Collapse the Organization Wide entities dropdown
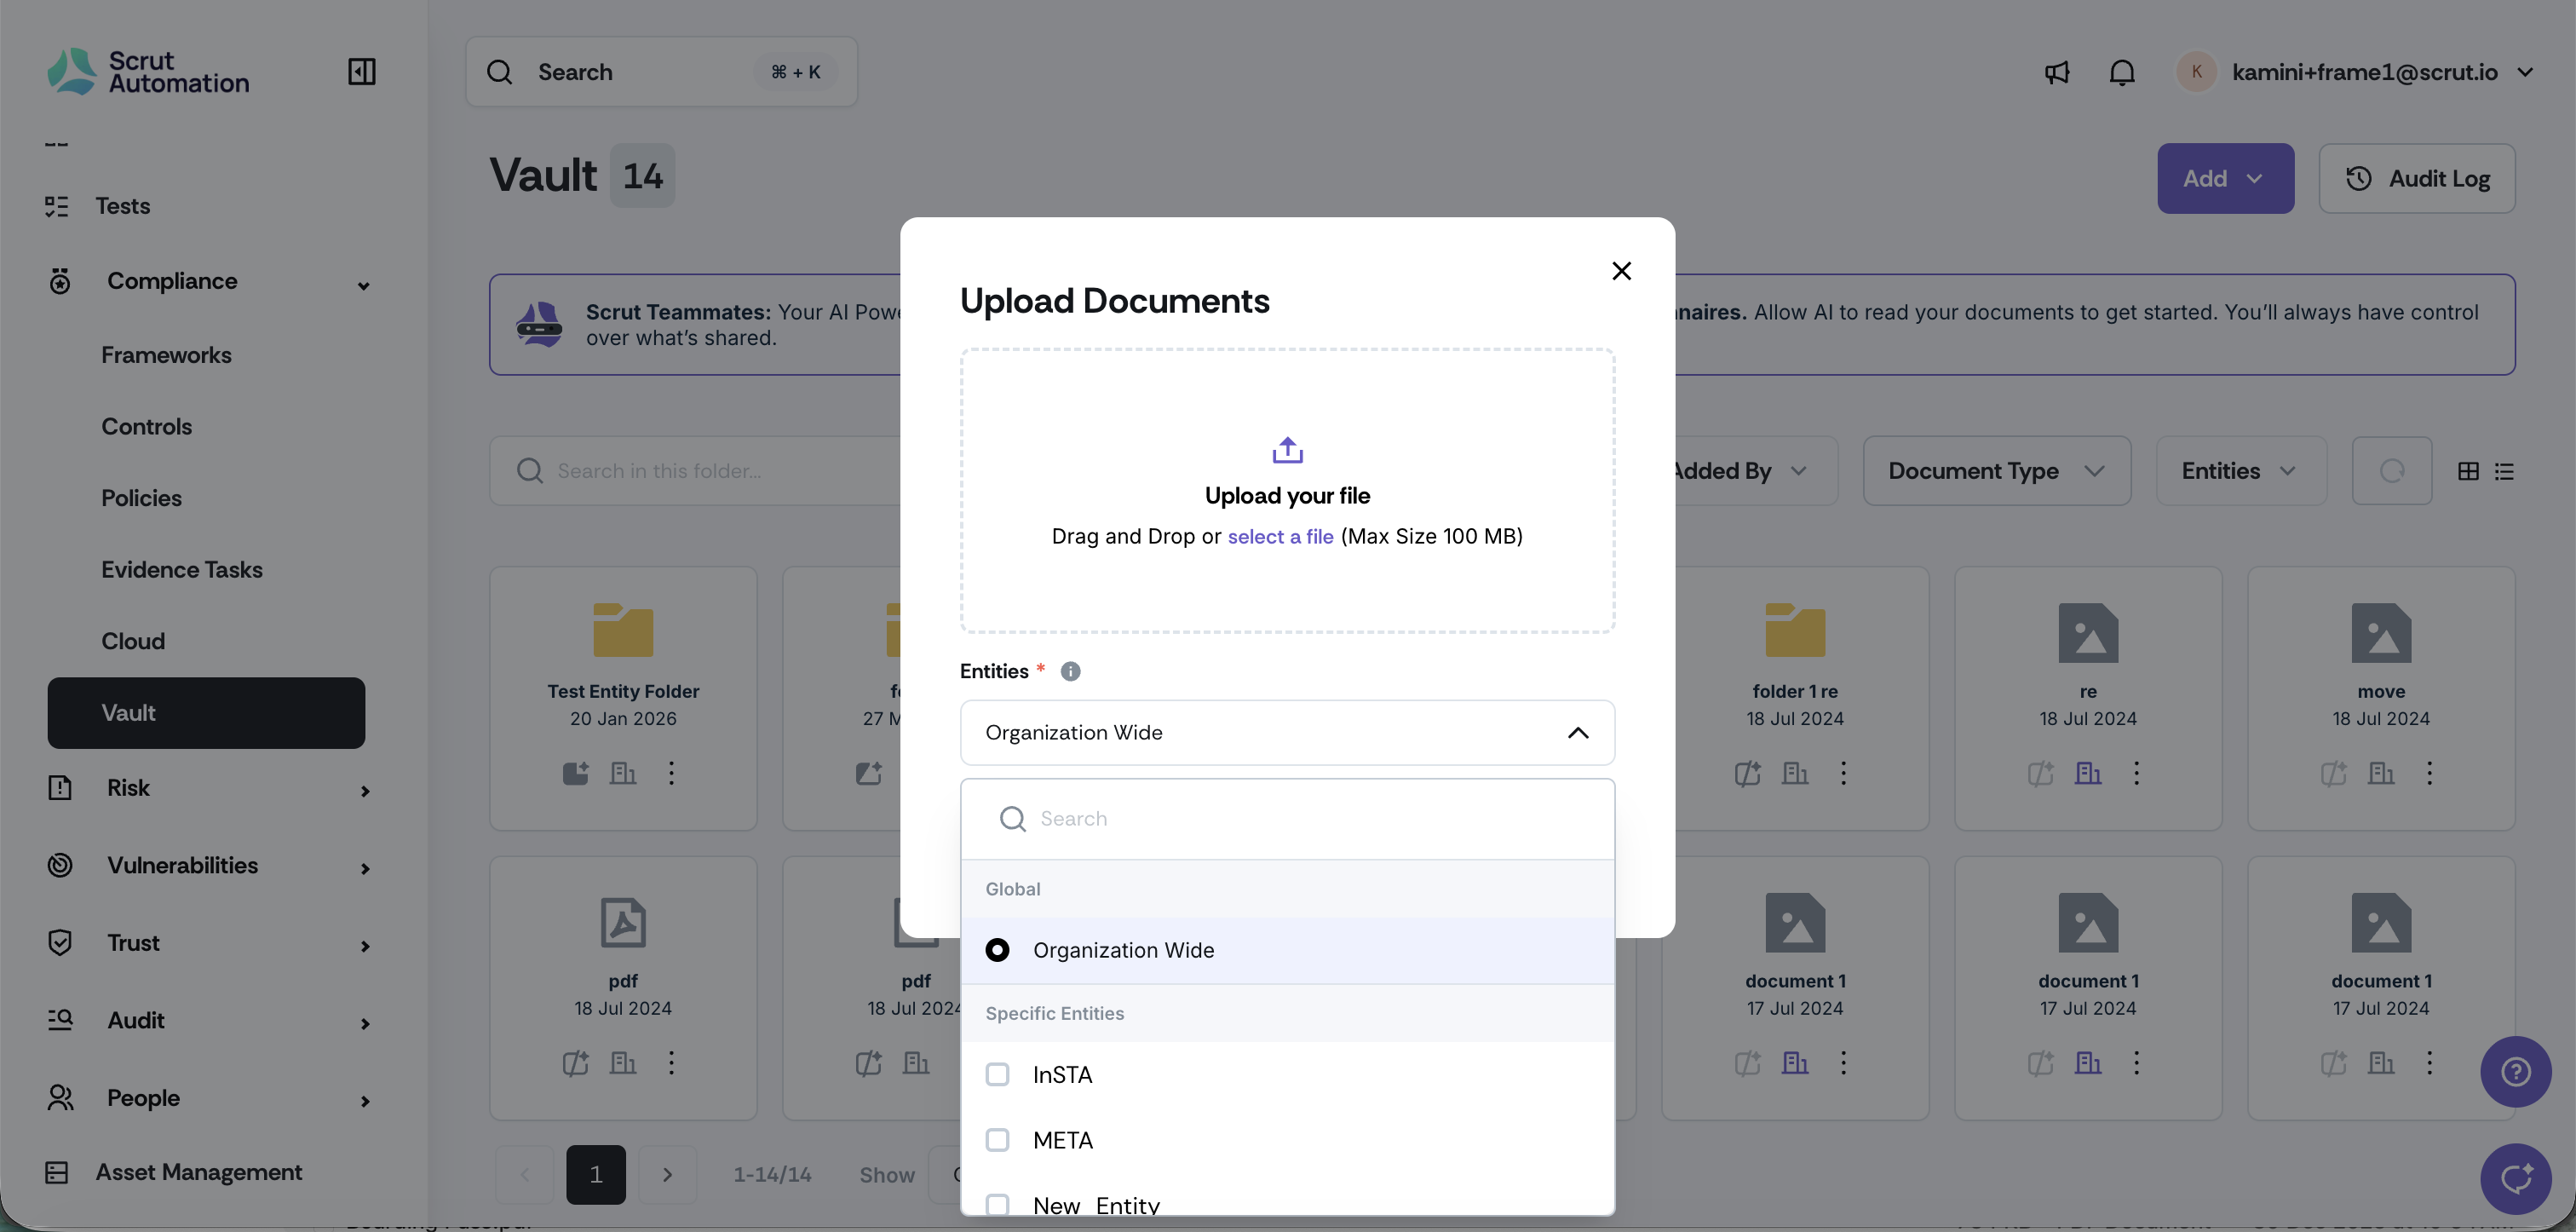 [x=1577, y=733]
